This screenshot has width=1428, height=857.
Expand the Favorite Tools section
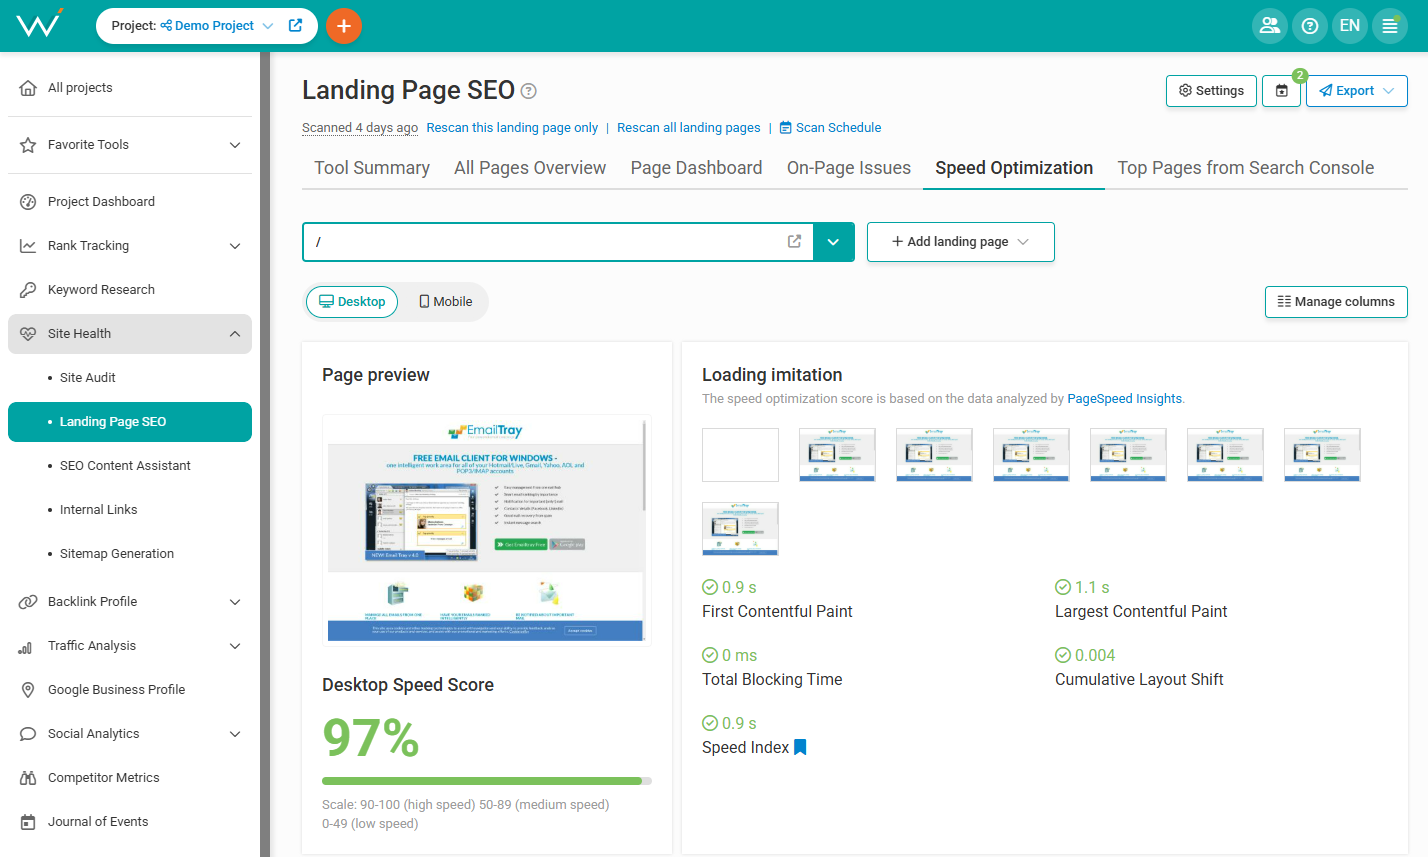tap(235, 145)
